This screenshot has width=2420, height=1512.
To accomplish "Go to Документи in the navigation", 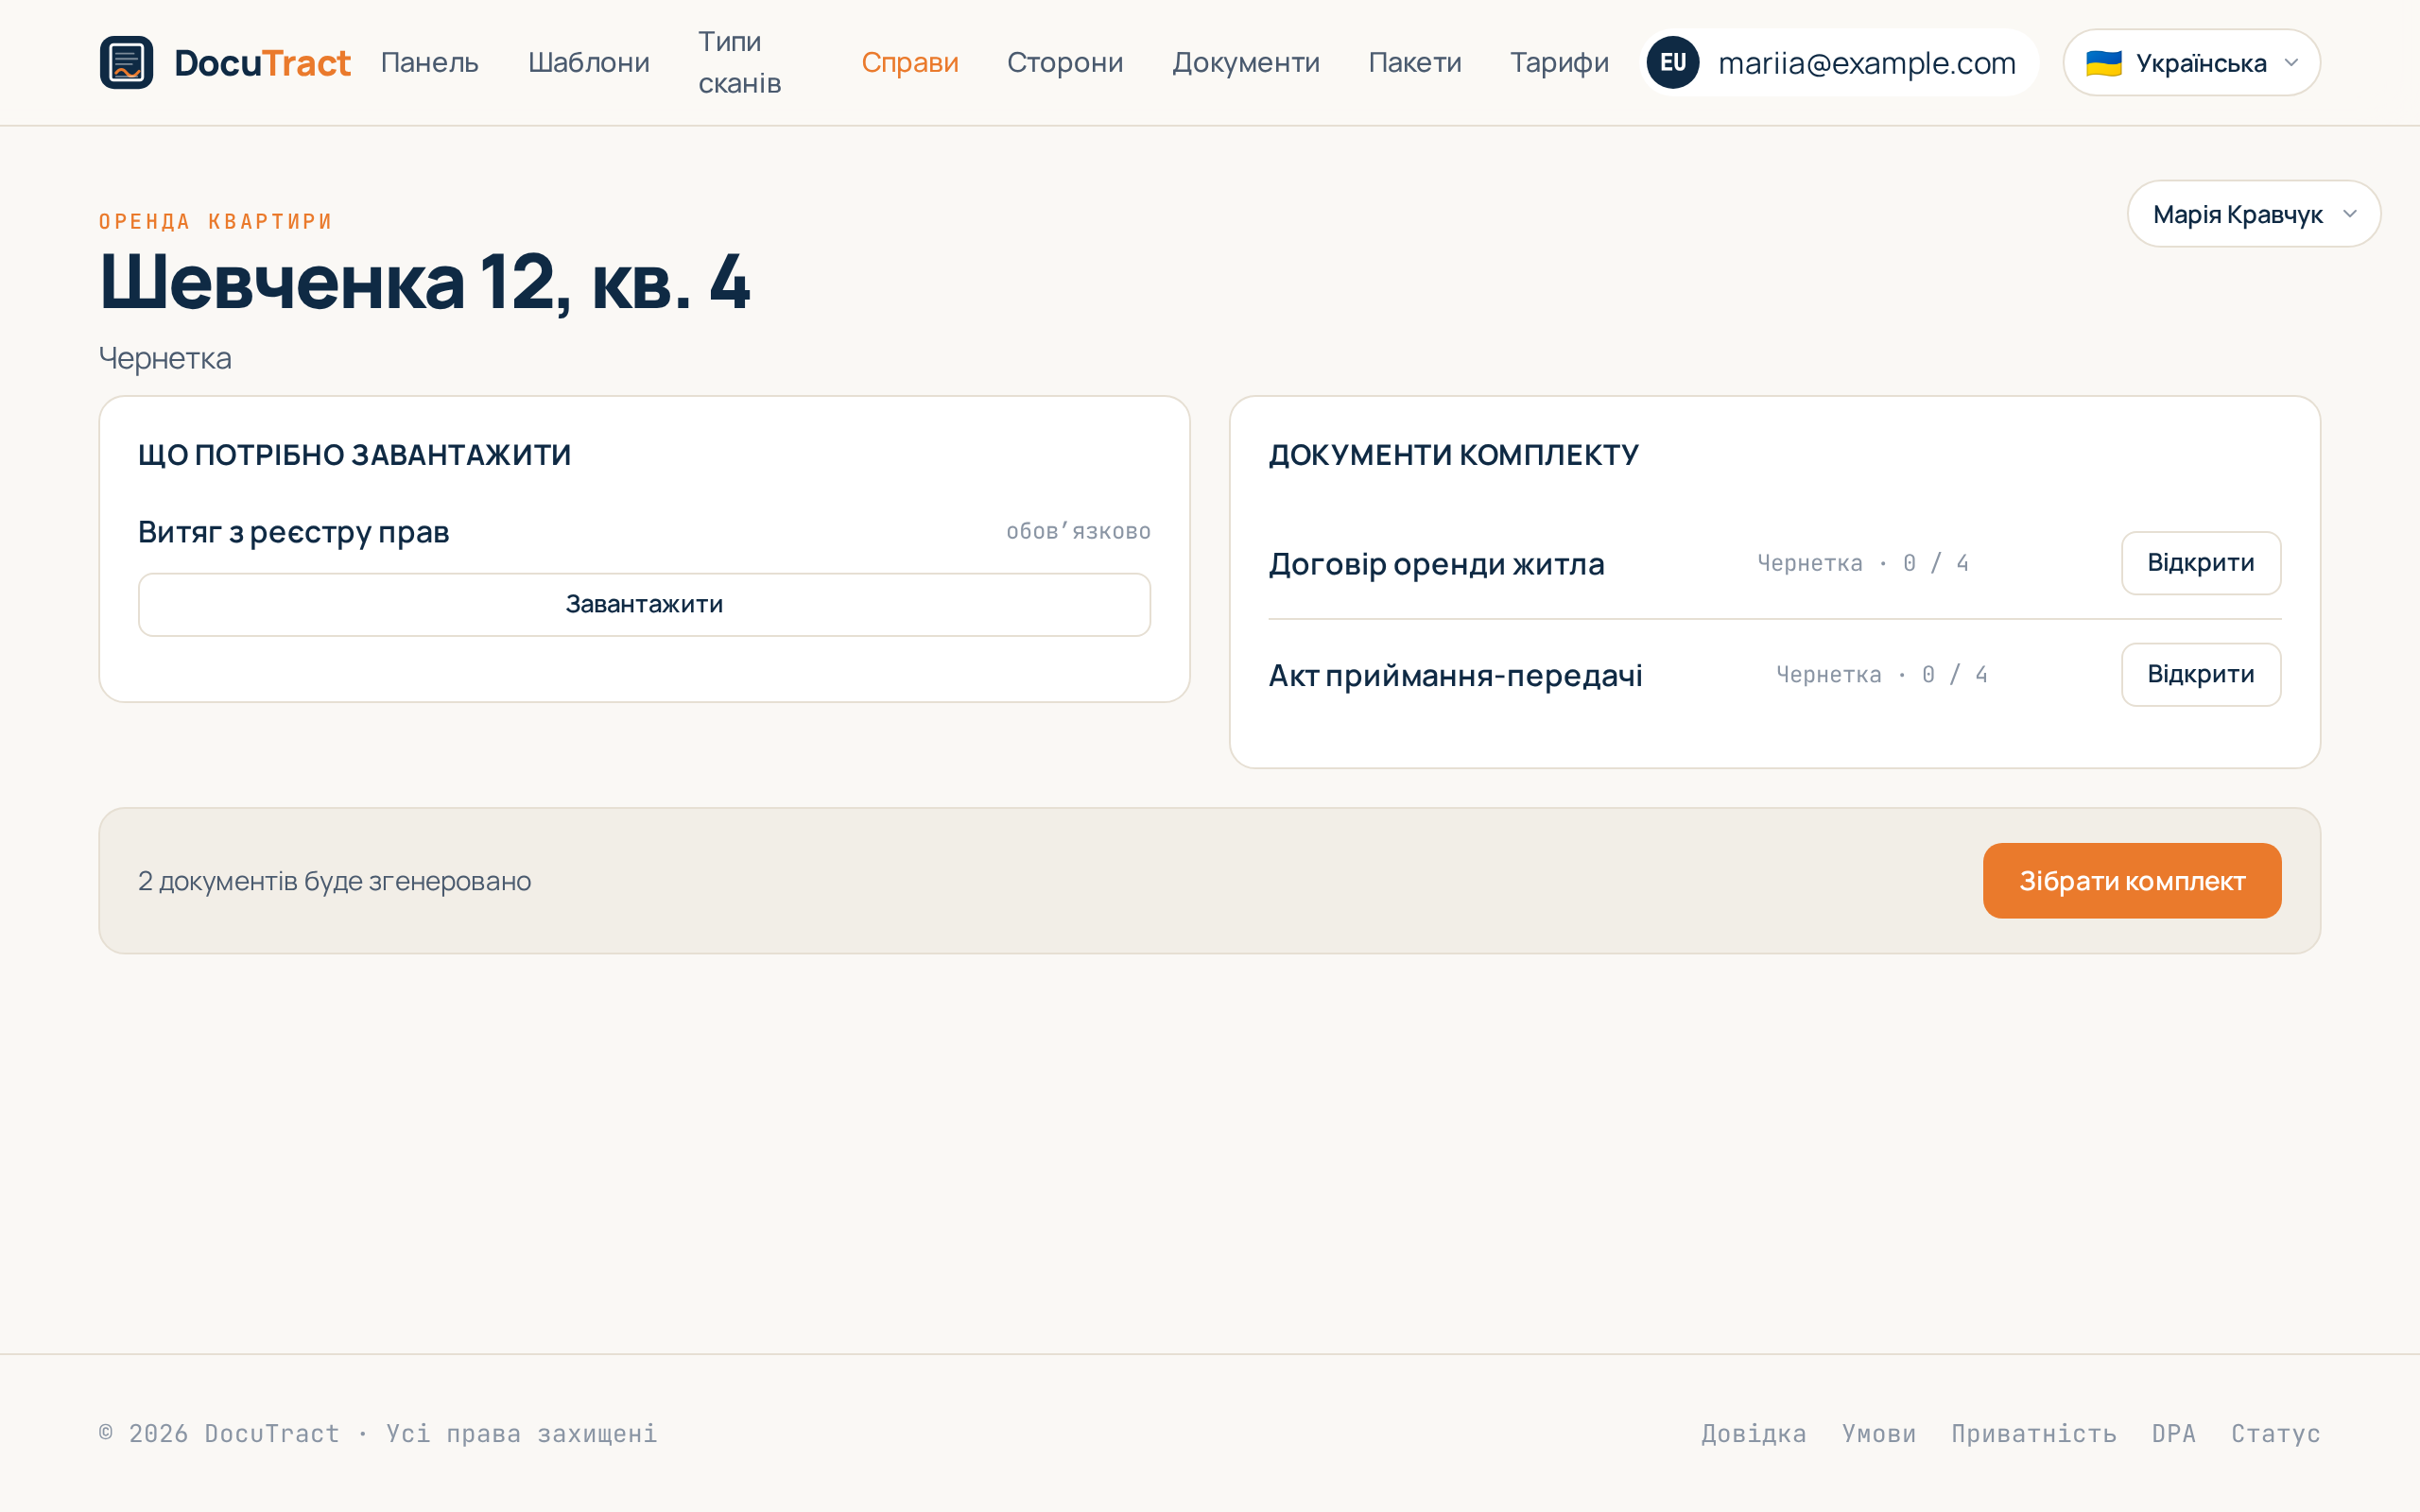I will (x=1246, y=62).
